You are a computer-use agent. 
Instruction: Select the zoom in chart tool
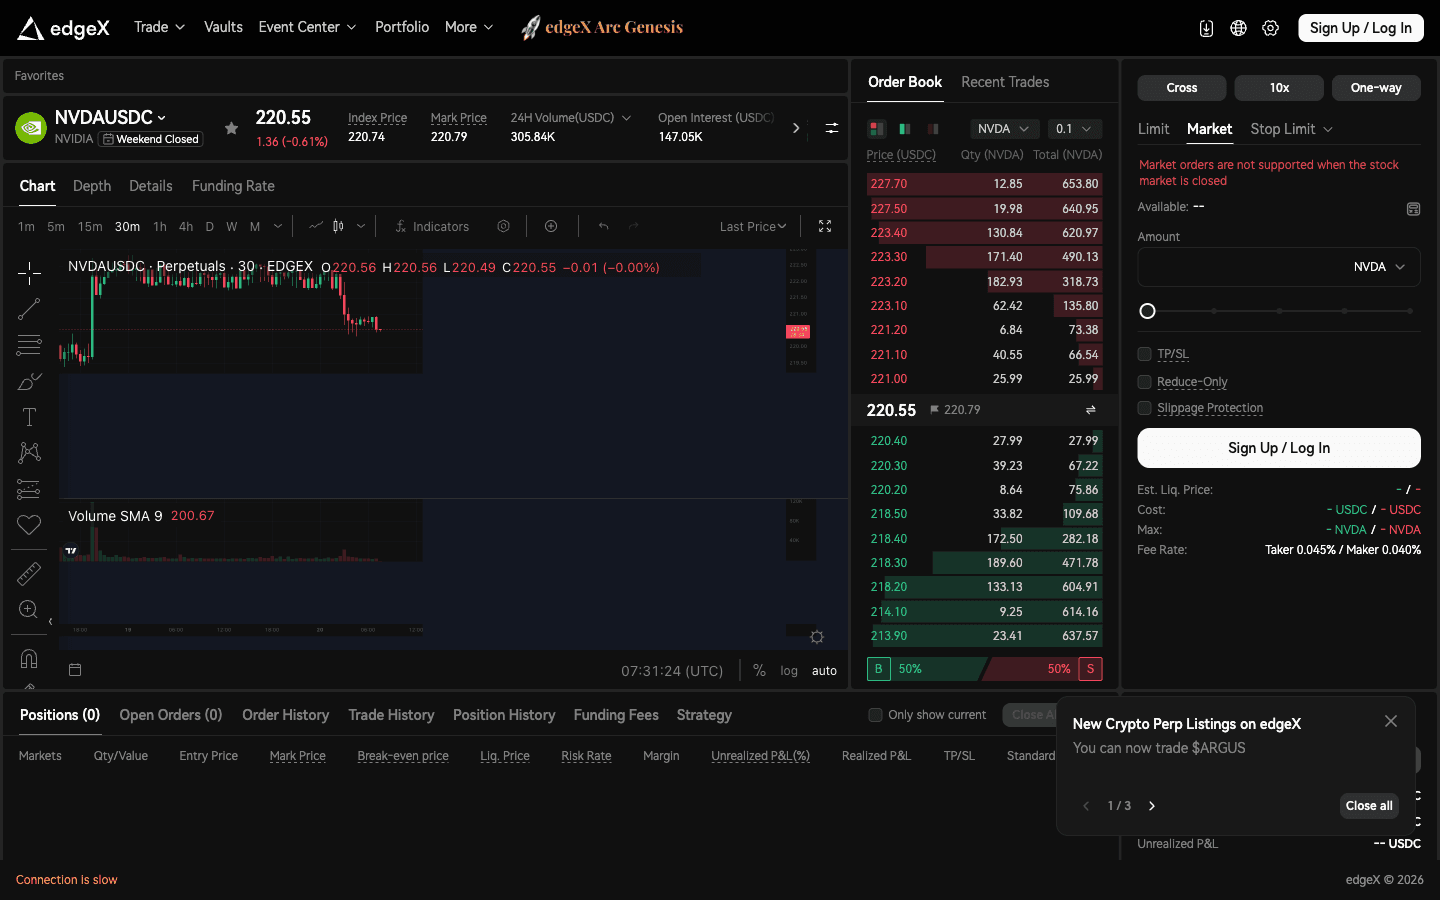(29, 610)
